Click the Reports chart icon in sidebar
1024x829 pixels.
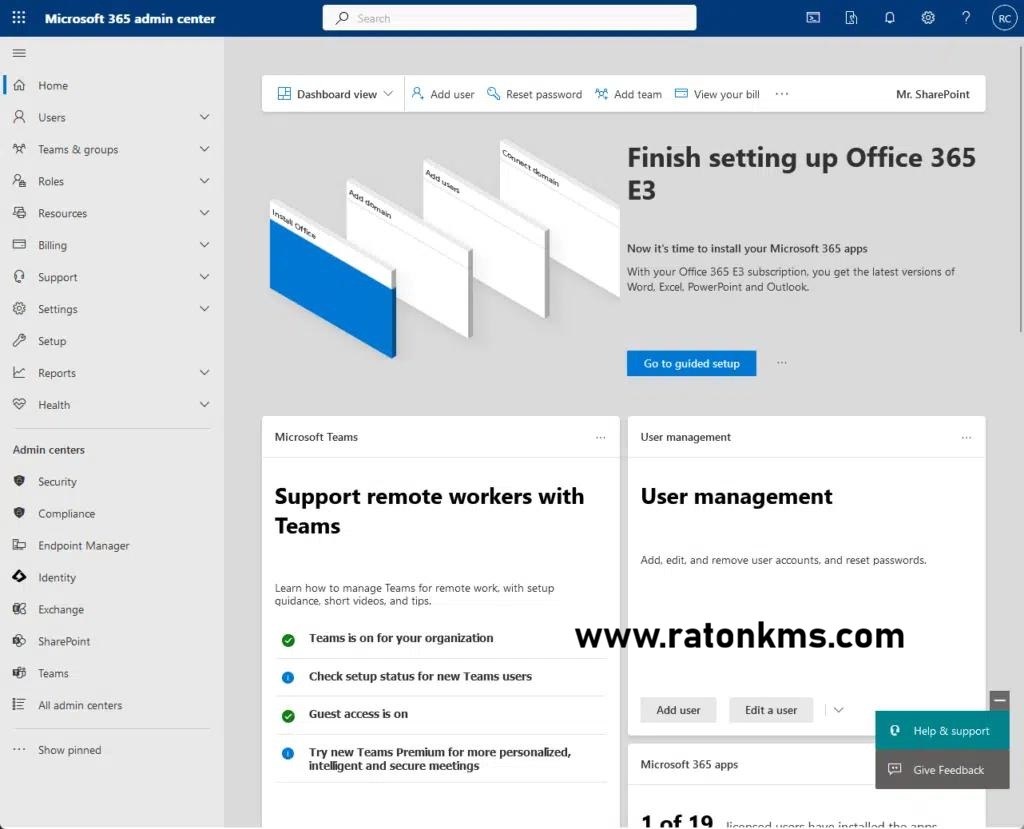click(x=20, y=372)
